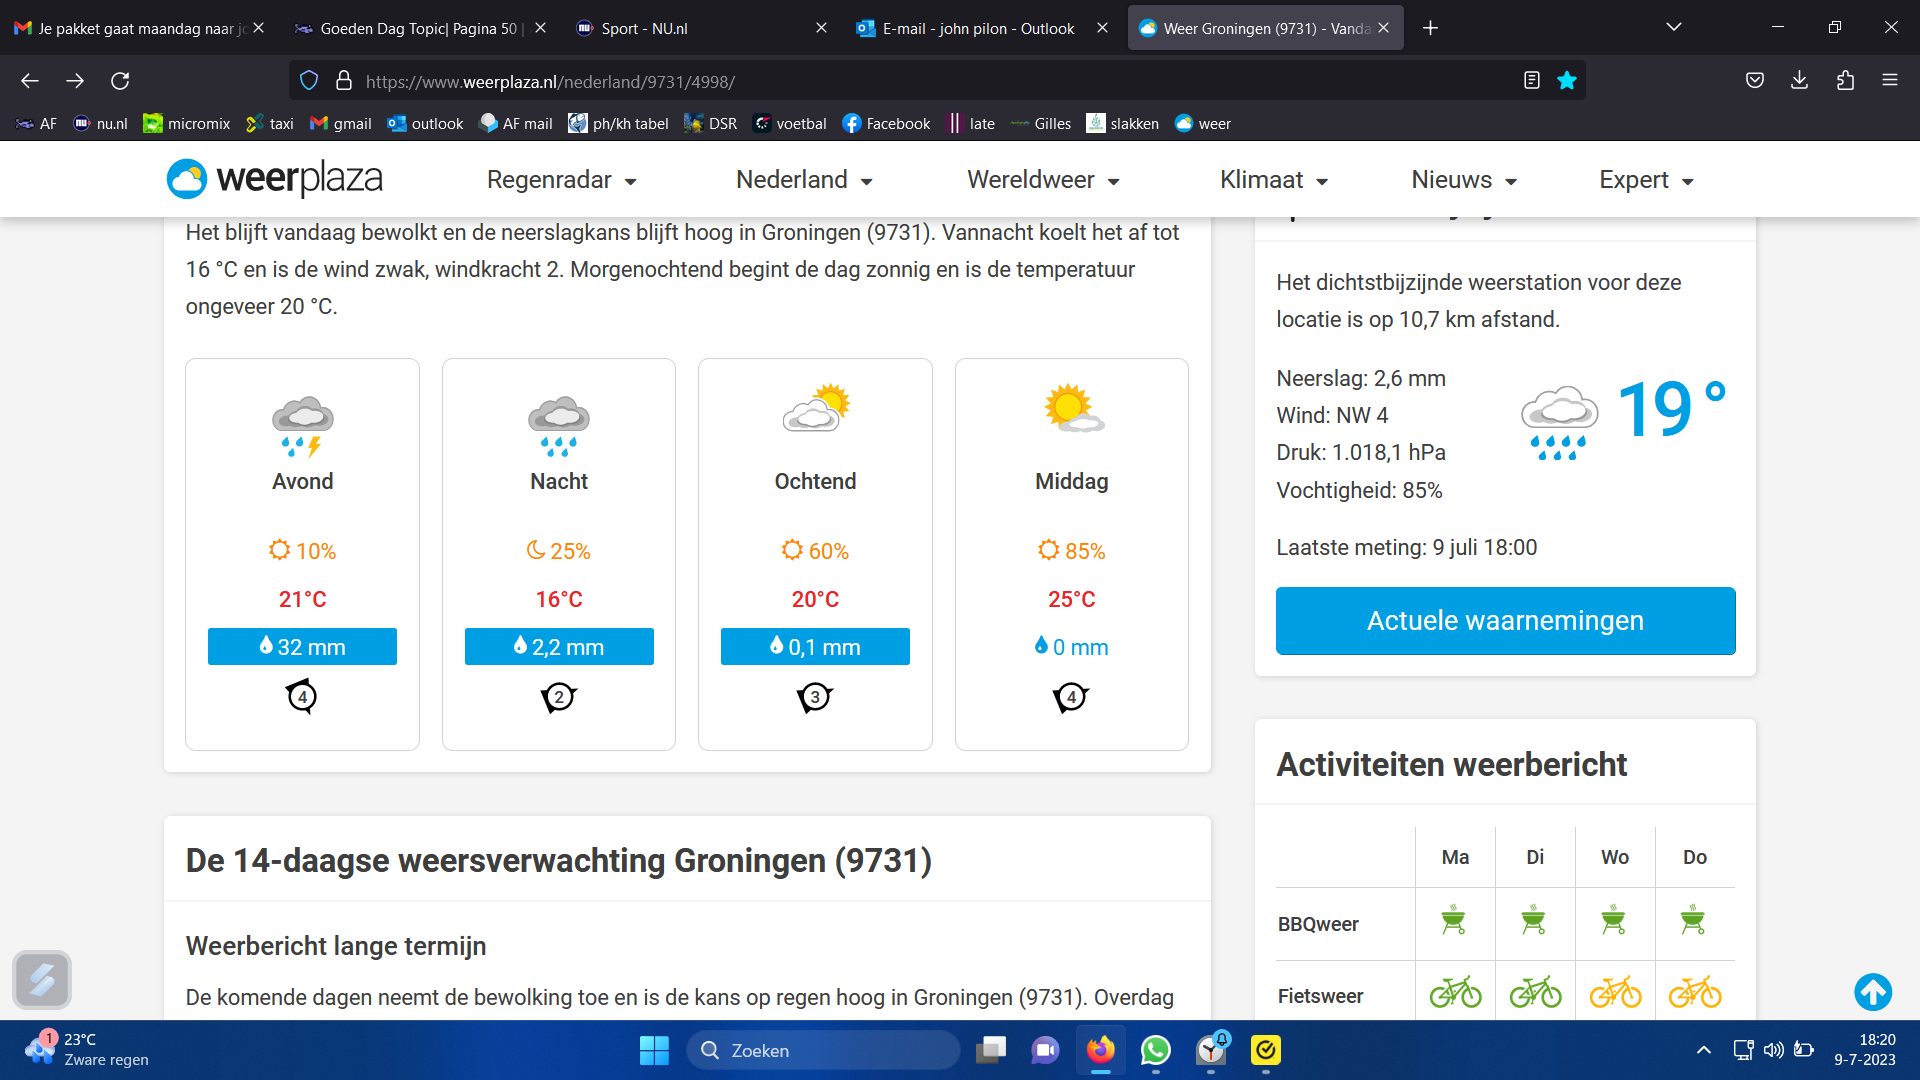Click the blue scroll-to-top arrow button

coord(1873,992)
